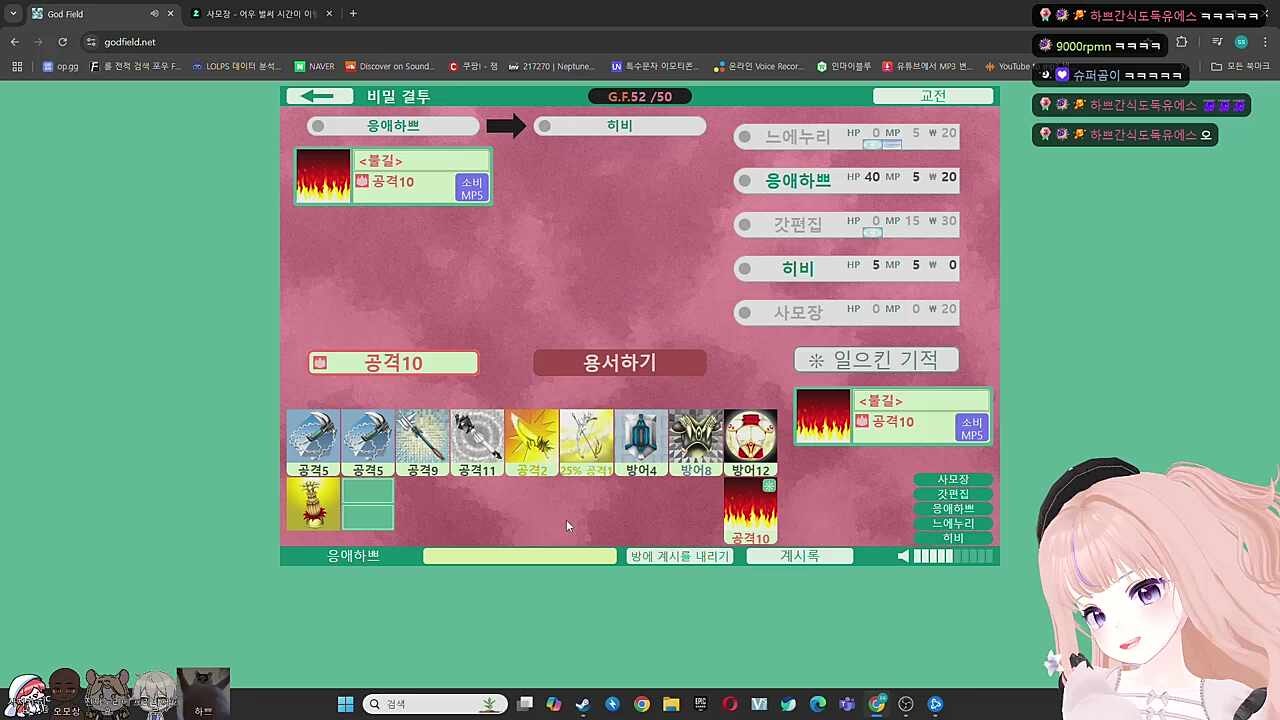Screen dimensions: 1280x720
Task: Click the 일으킨 기적 button
Action: coord(877,360)
